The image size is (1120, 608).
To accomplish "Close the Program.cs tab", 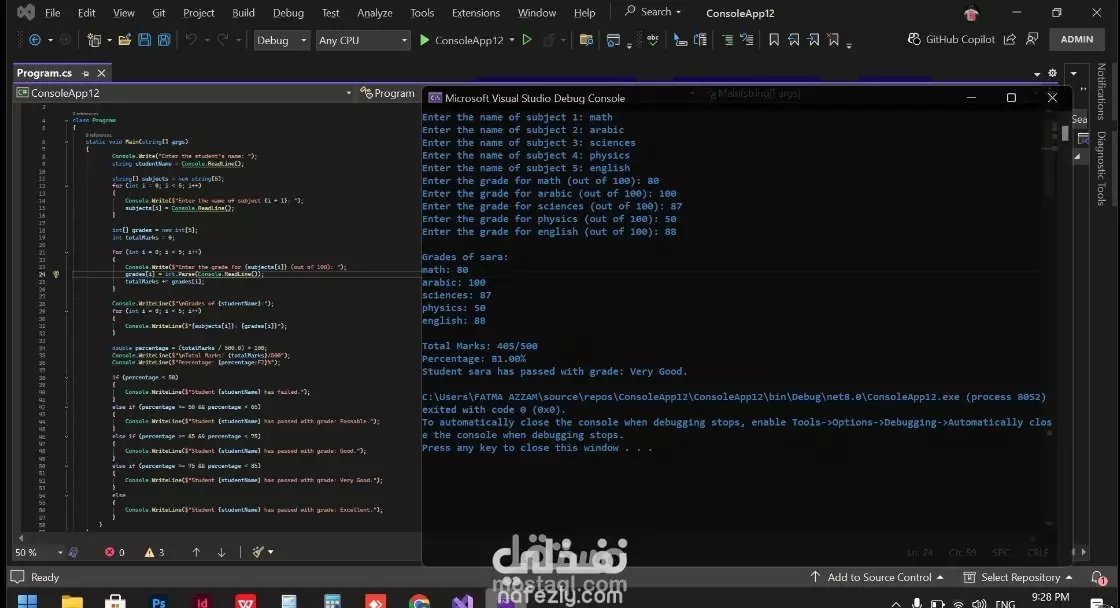I will coord(101,74).
